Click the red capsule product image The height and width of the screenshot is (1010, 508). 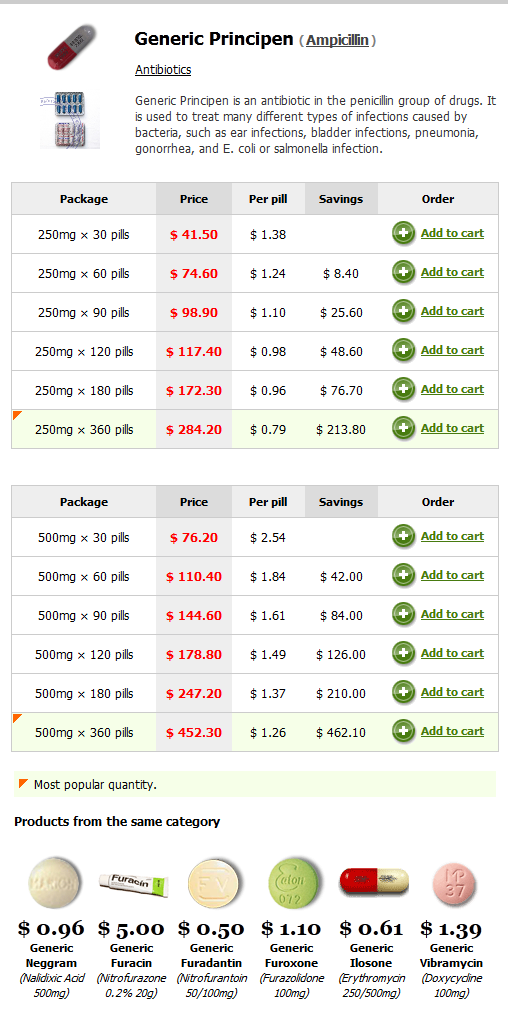pyautogui.click(x=71, y=47)
